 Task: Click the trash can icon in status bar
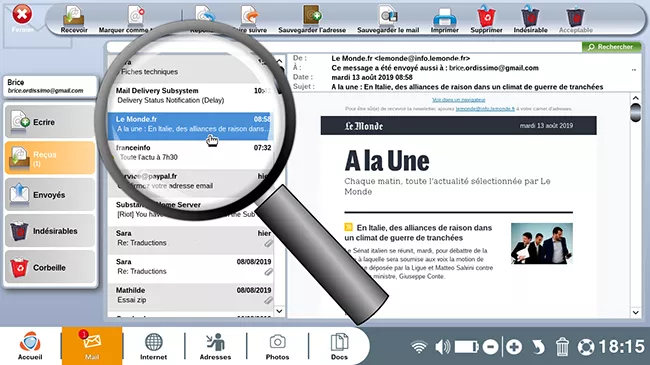tap(562, 347)
